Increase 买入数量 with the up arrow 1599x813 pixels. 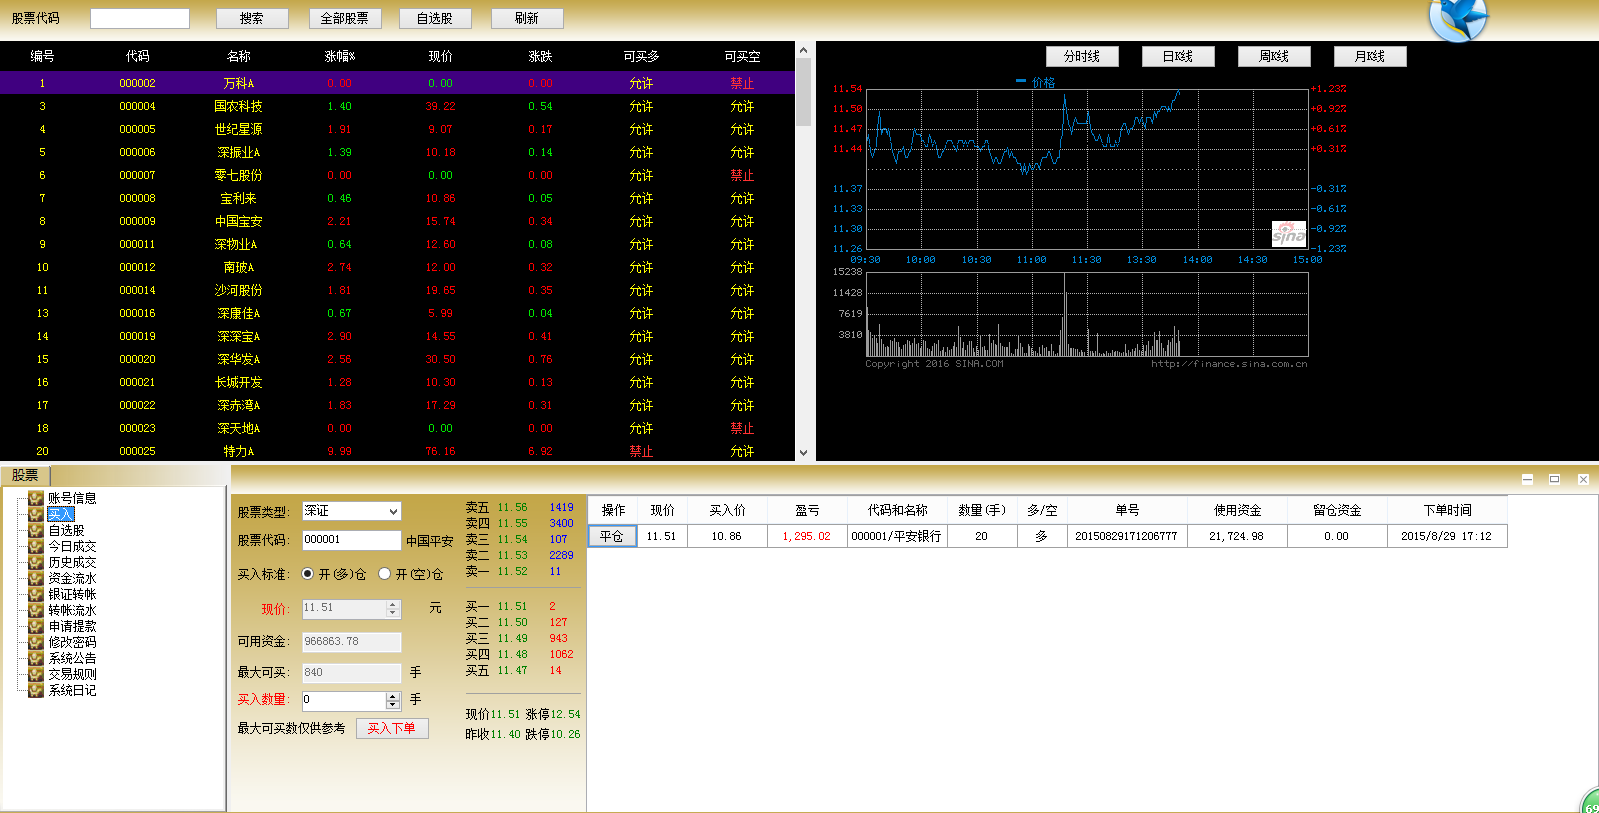point(393,696)
